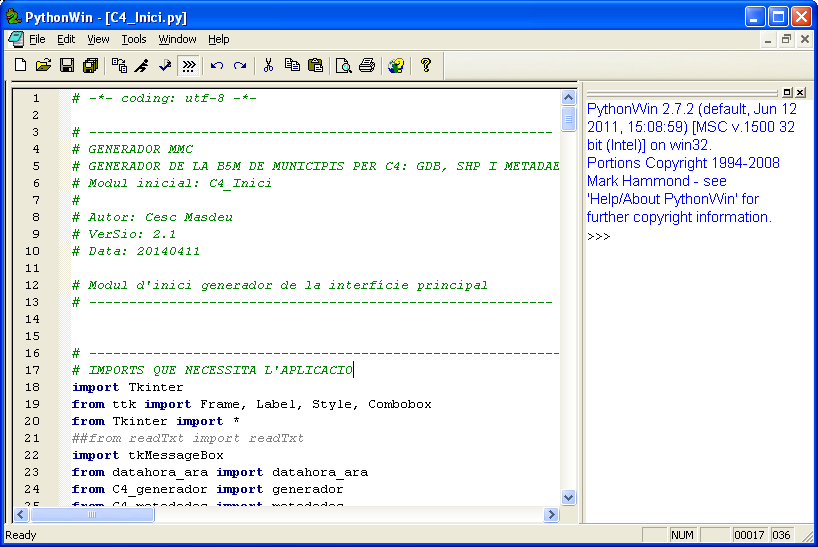Image resolution: width=818 pixels, height=547 pixels.
Task: Click the '# -*- coding: utf-8 -*-' line
Action: coord(164,98)
